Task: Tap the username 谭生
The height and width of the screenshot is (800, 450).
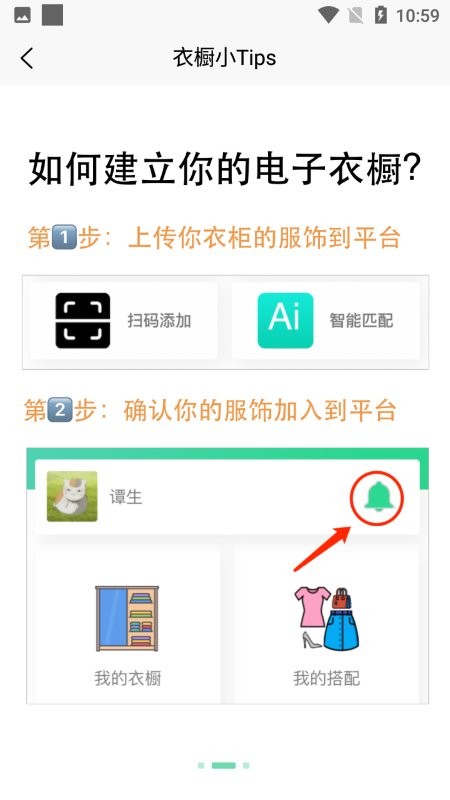Action: click(126, 497)
